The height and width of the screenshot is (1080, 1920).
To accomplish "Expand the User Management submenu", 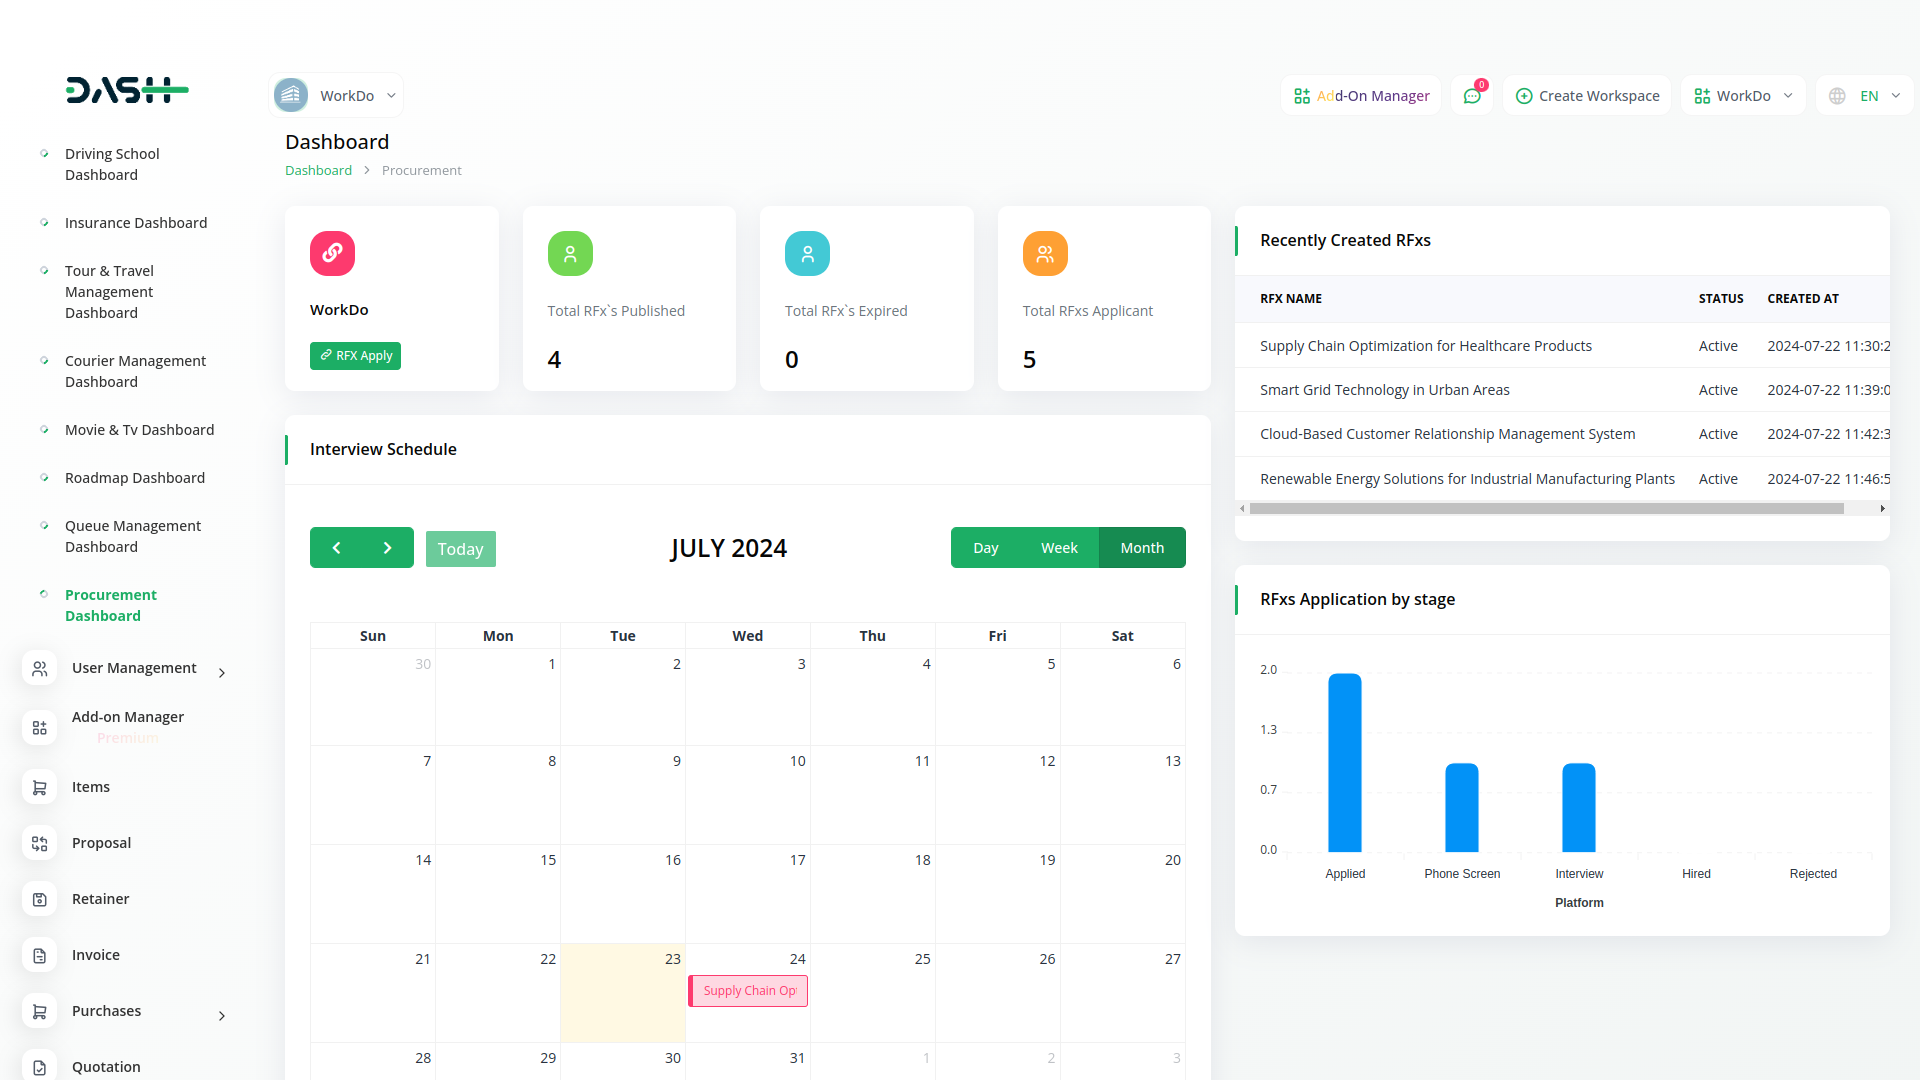I will (x=222, y=673).
